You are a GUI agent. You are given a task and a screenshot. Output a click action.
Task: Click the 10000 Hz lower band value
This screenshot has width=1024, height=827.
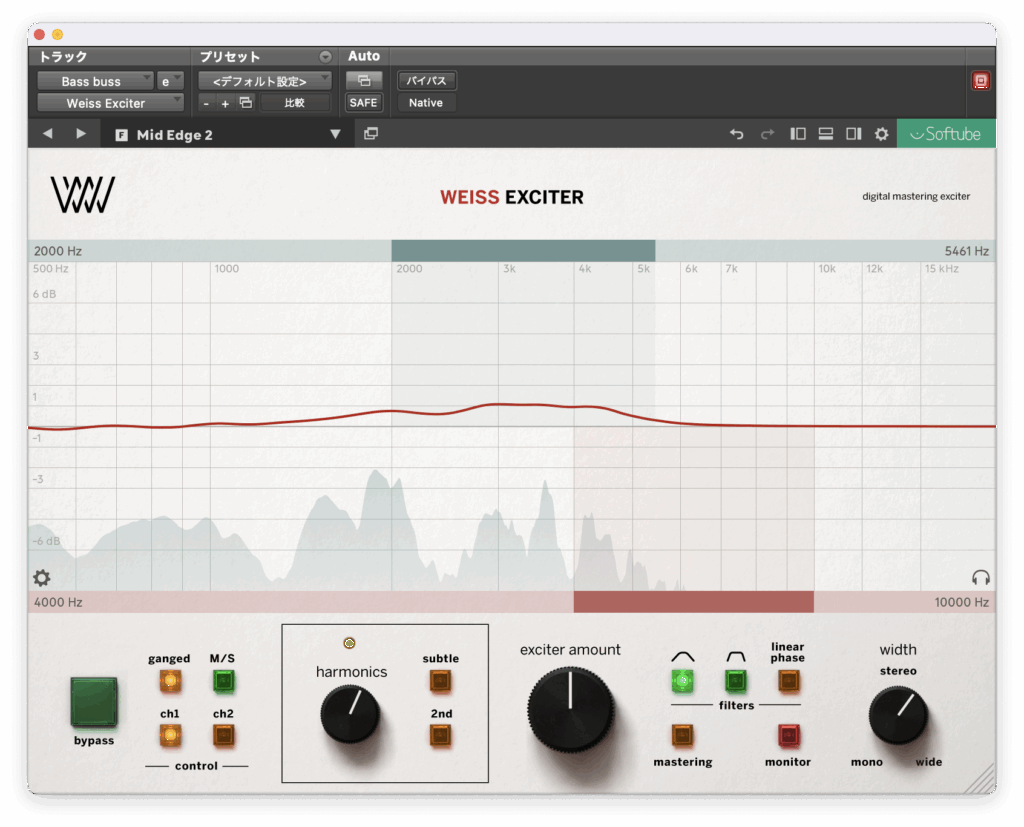click(x=961, y=602)
